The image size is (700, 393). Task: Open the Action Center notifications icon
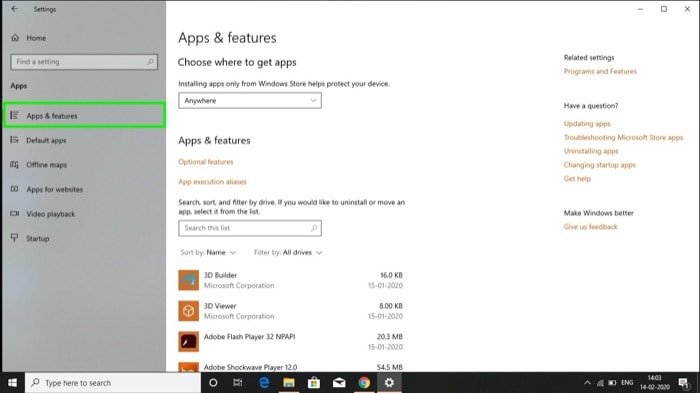click(683, 383)
